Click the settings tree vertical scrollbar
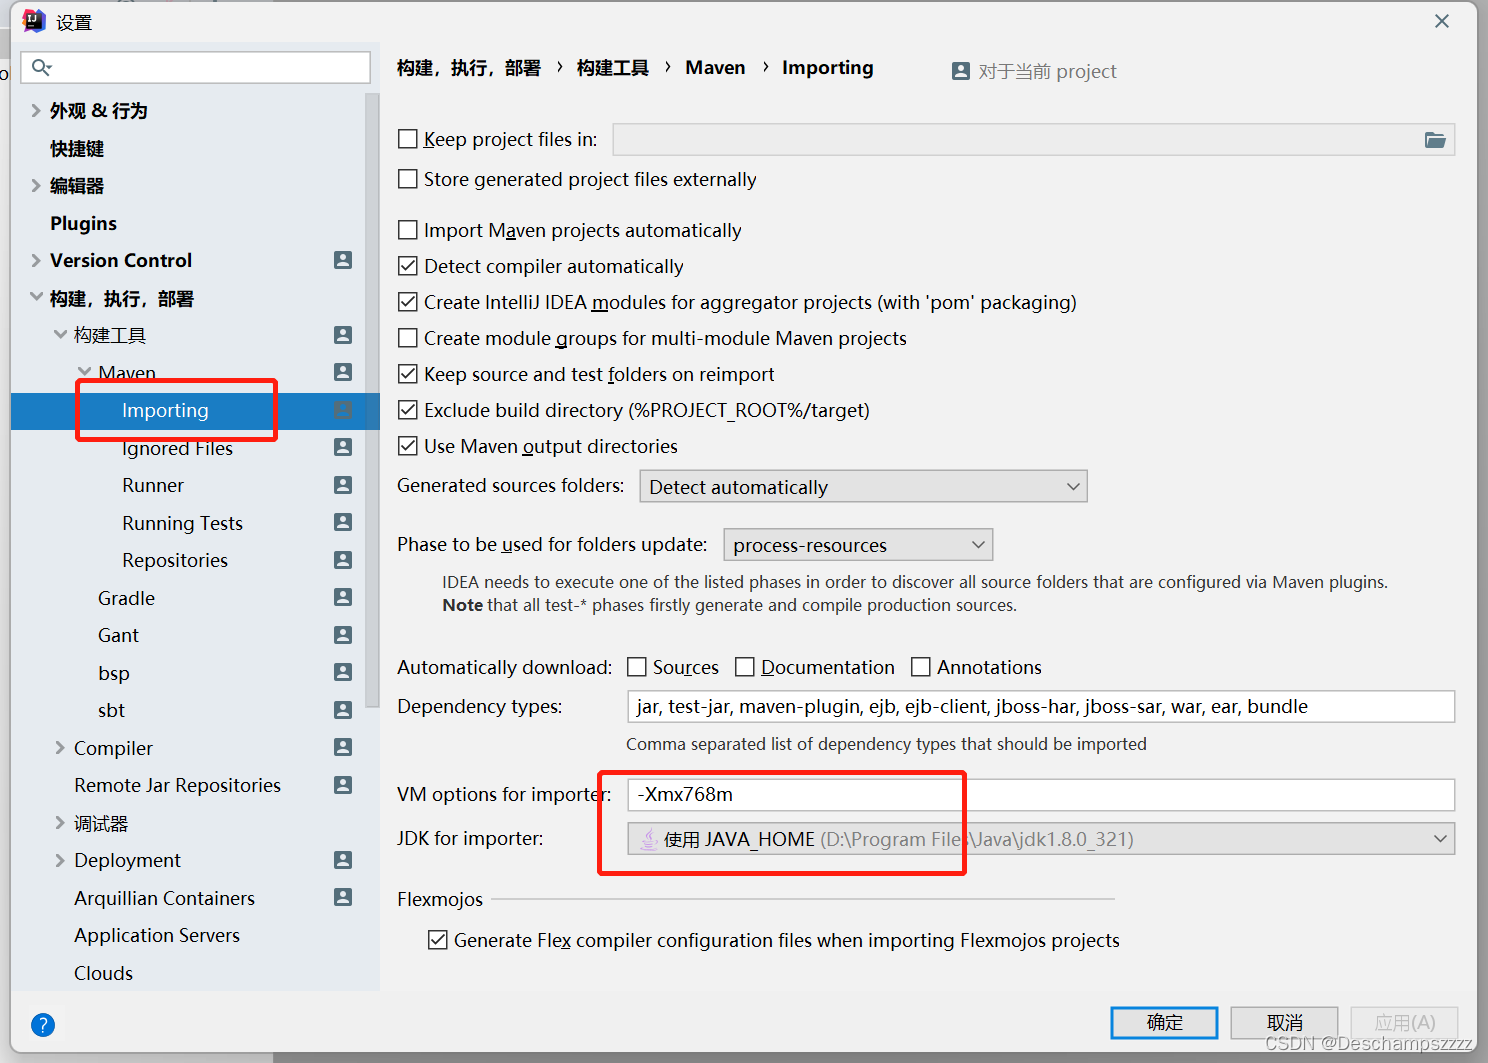 pos(373,400)
